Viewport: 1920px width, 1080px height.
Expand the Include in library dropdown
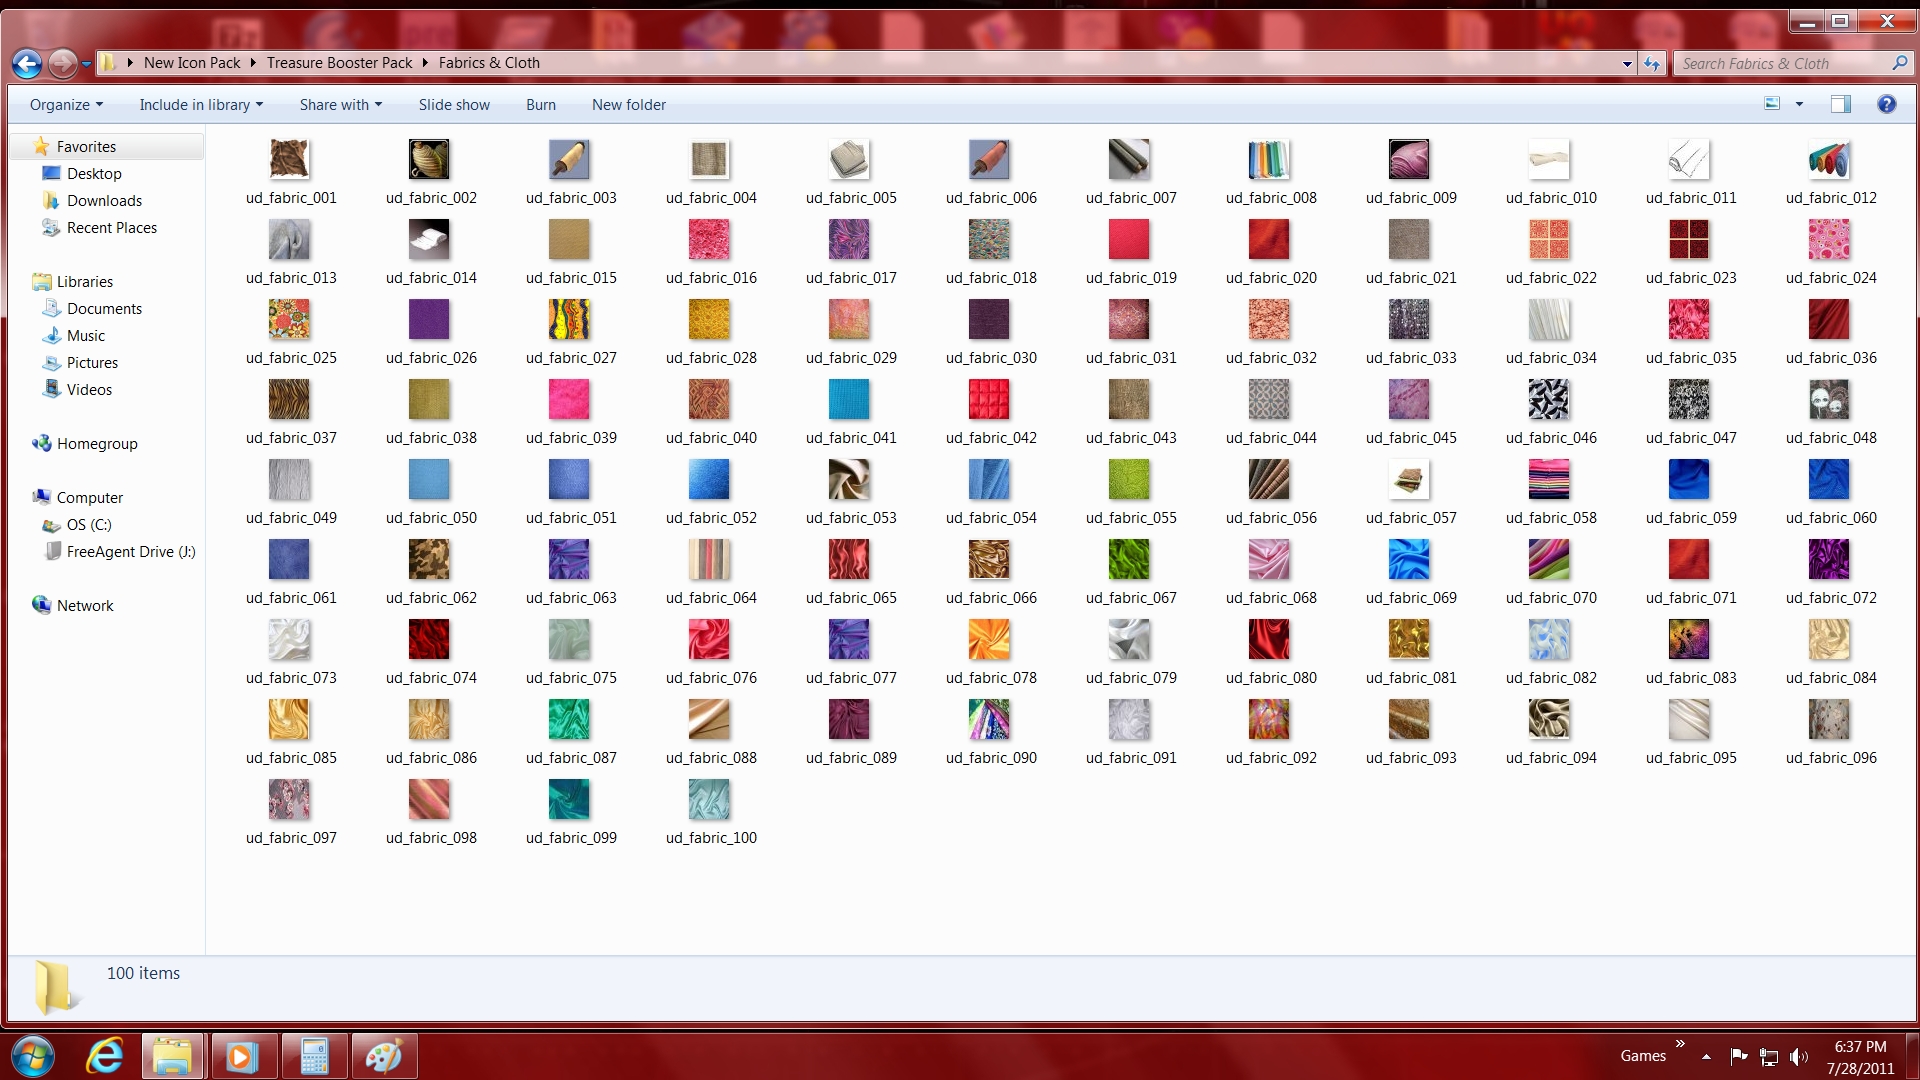point(201,105)
